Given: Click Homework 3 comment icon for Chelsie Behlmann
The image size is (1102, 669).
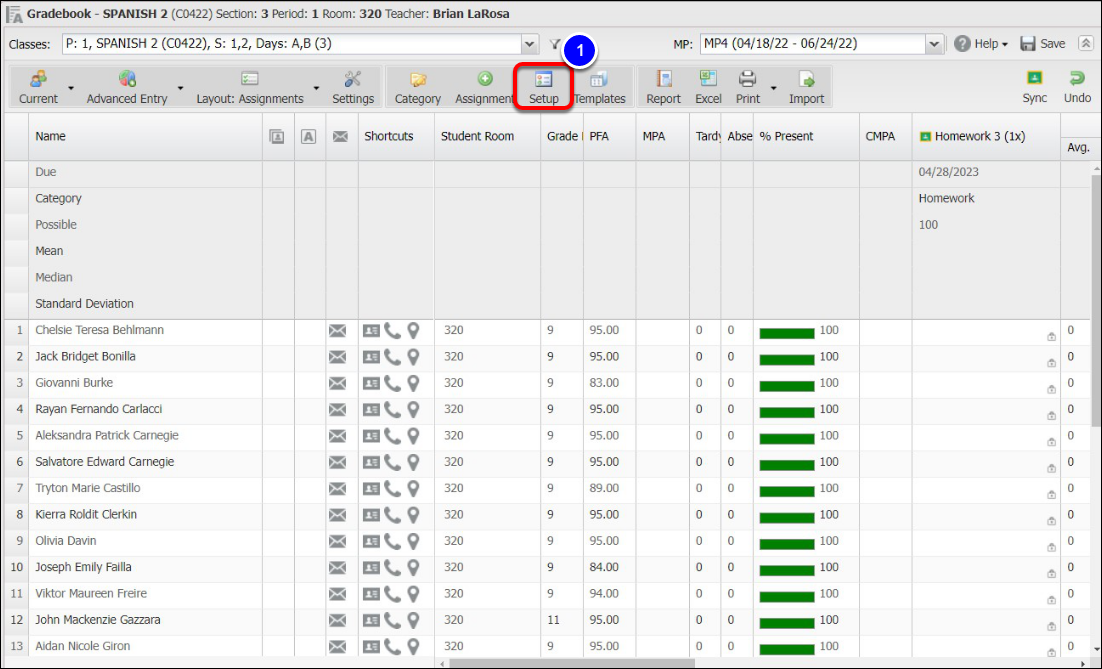Looking at the screenshot, I should point(1051,337).
